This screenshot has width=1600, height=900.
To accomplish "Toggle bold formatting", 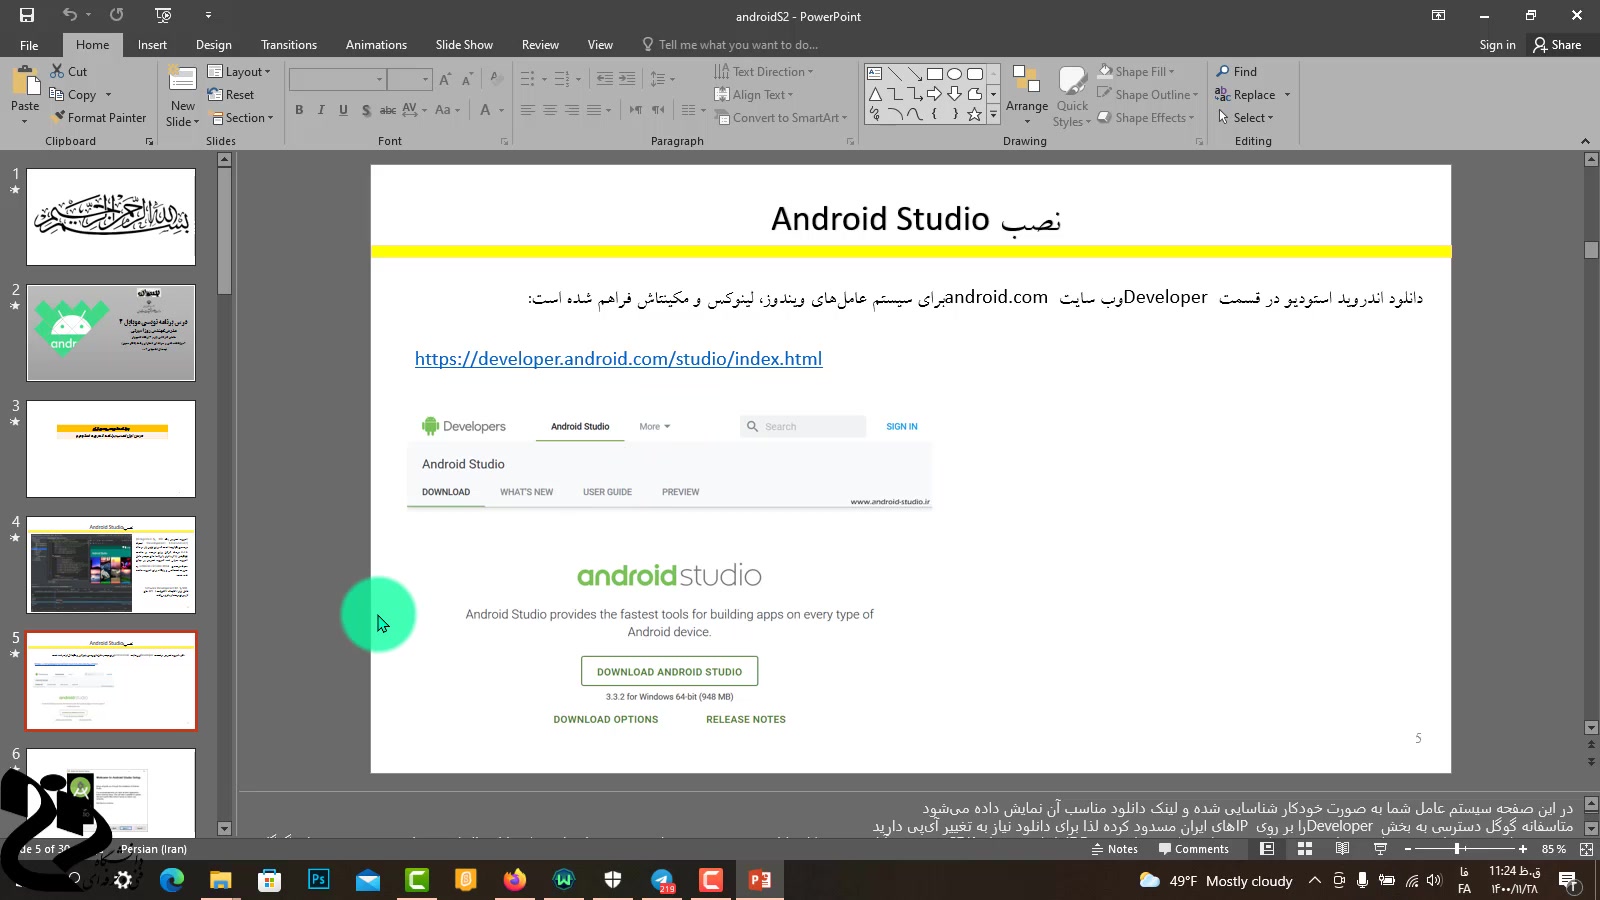I will pos(299,110).
